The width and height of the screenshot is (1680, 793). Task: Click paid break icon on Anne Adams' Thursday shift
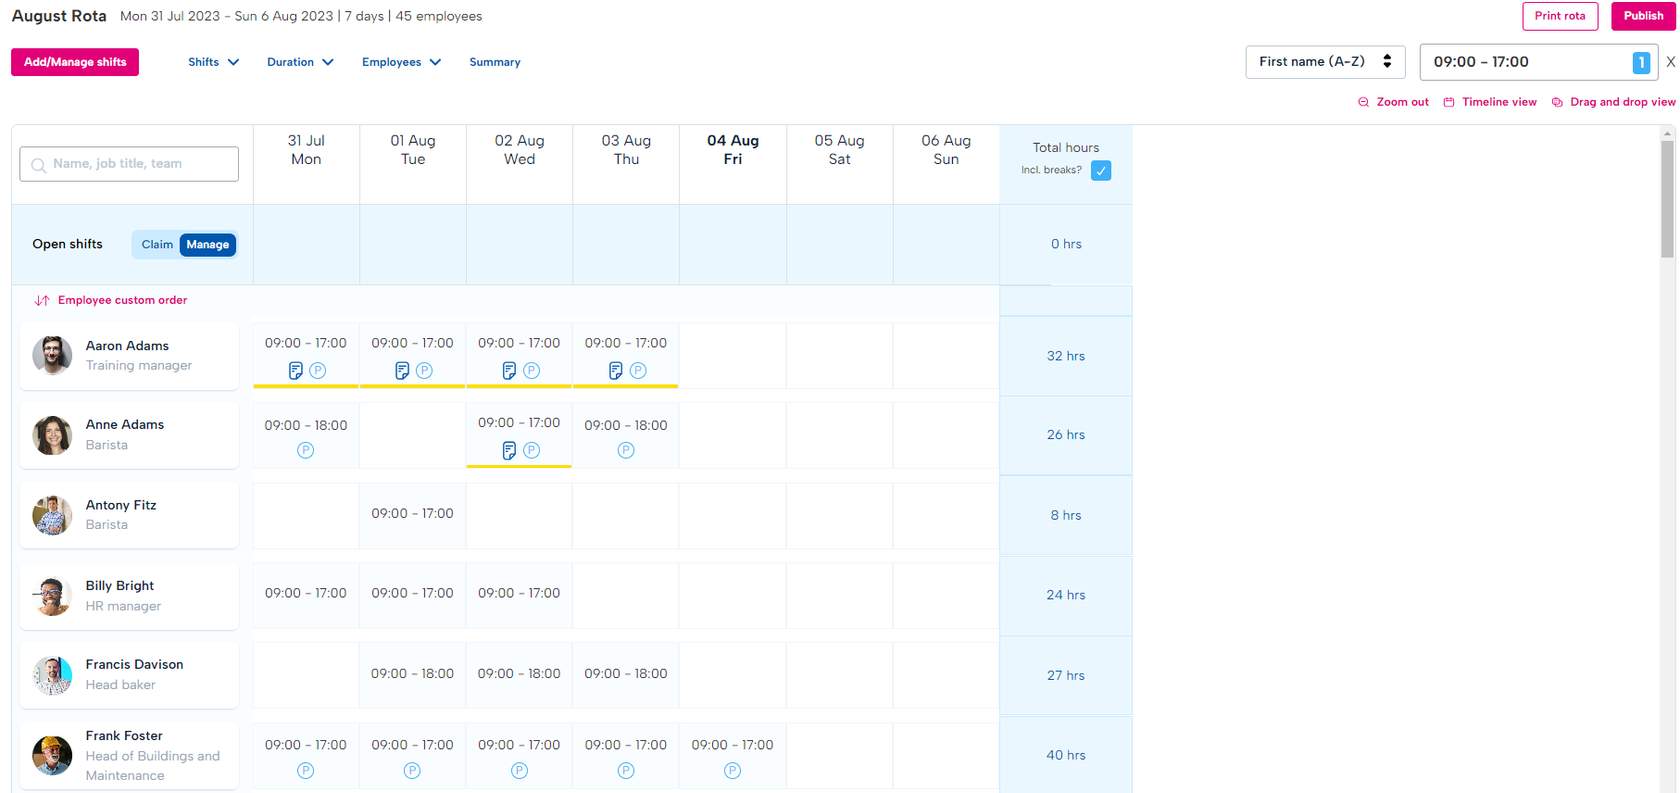tap(626, 450)
